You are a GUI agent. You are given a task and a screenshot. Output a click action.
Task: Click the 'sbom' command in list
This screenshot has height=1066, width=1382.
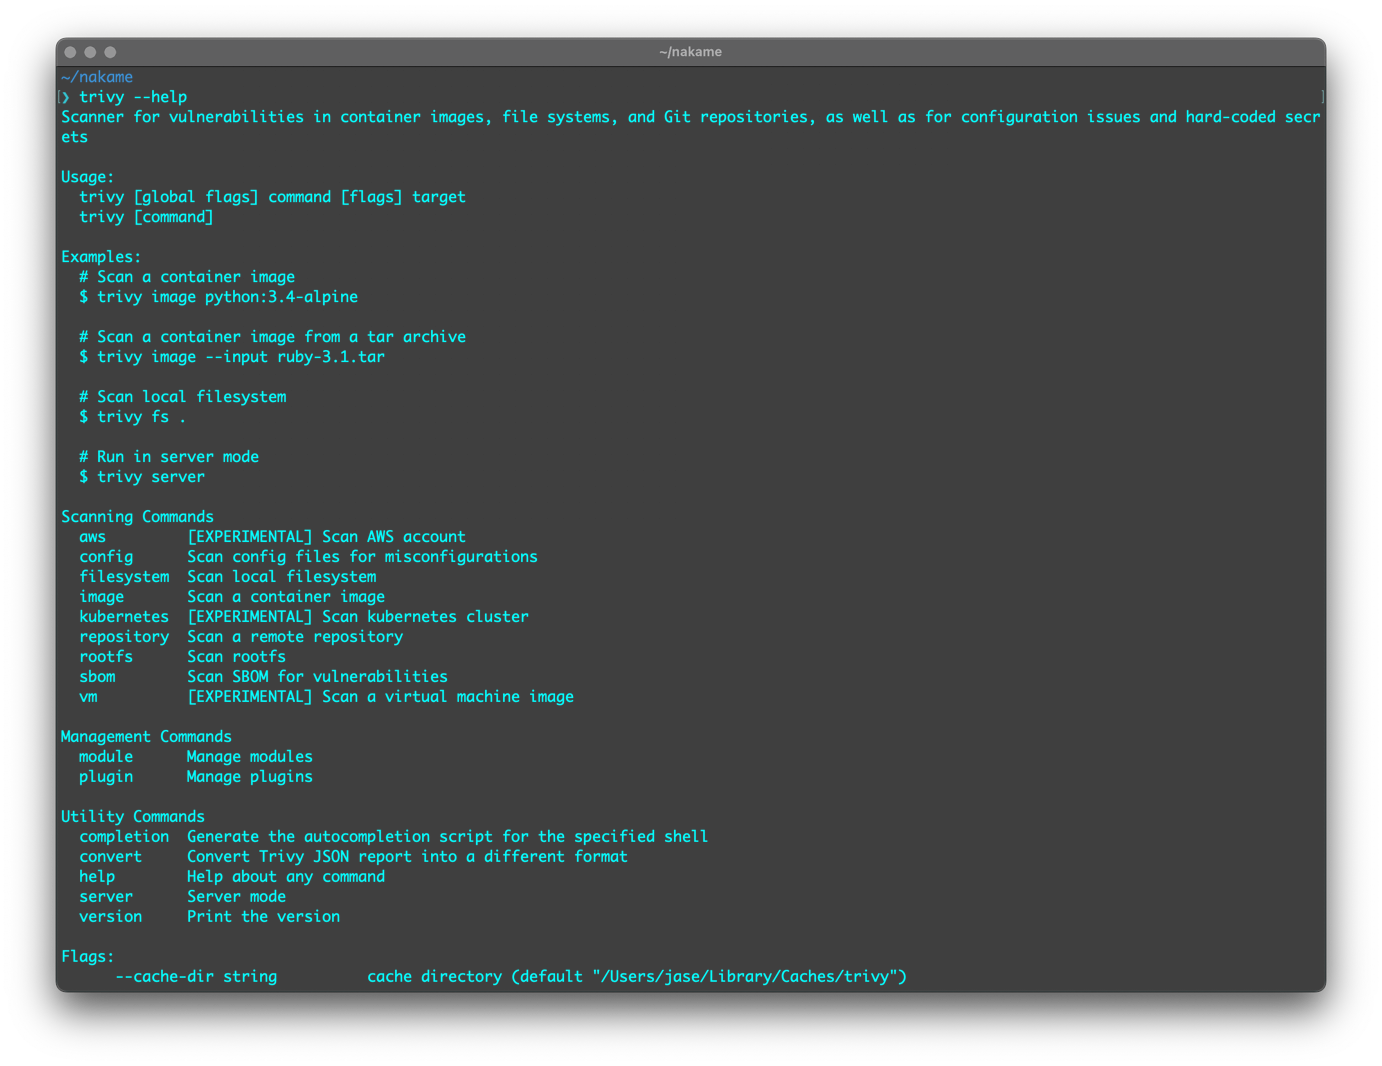point(97,677)
